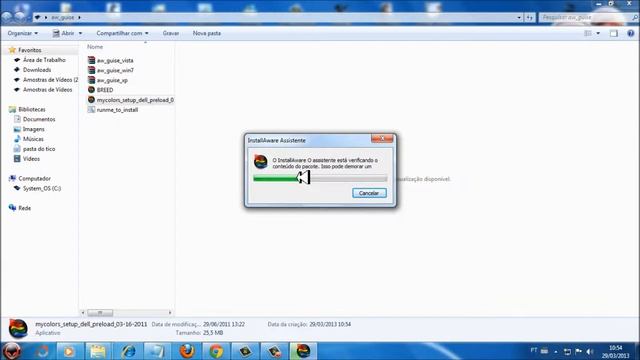
Task: Click the mycolors icon in the details pane
Action: coord(18,328)
